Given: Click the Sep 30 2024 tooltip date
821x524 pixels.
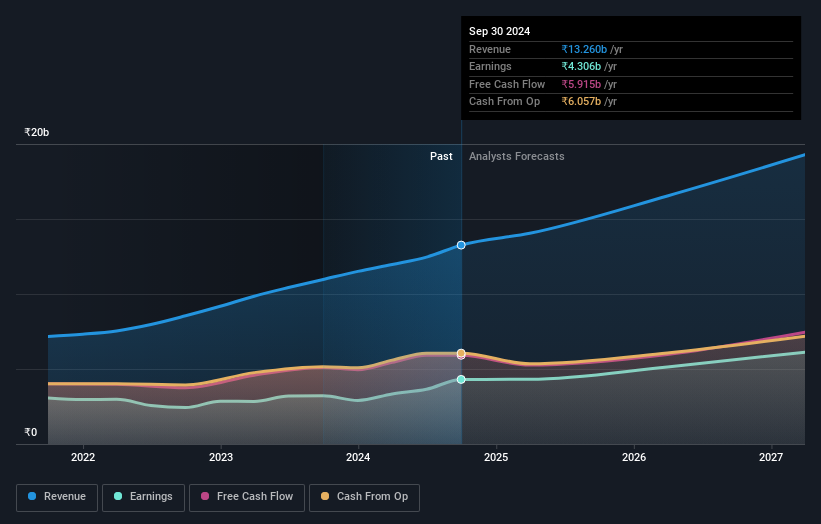Looking at the screenshot, I should tap(500, 31).
